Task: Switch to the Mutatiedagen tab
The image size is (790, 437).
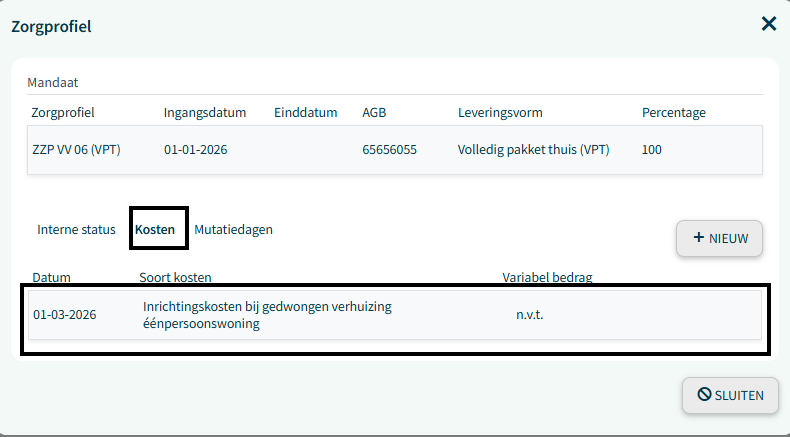Action: coord(233,229)
